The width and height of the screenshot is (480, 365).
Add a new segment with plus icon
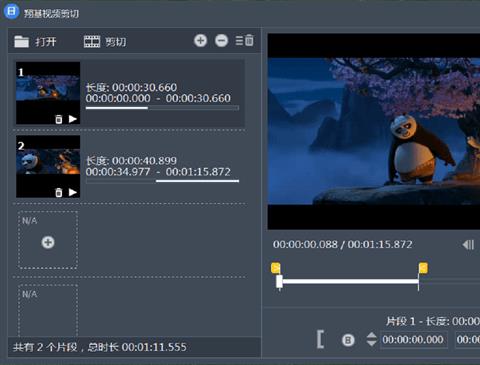[x=200, y=41]
